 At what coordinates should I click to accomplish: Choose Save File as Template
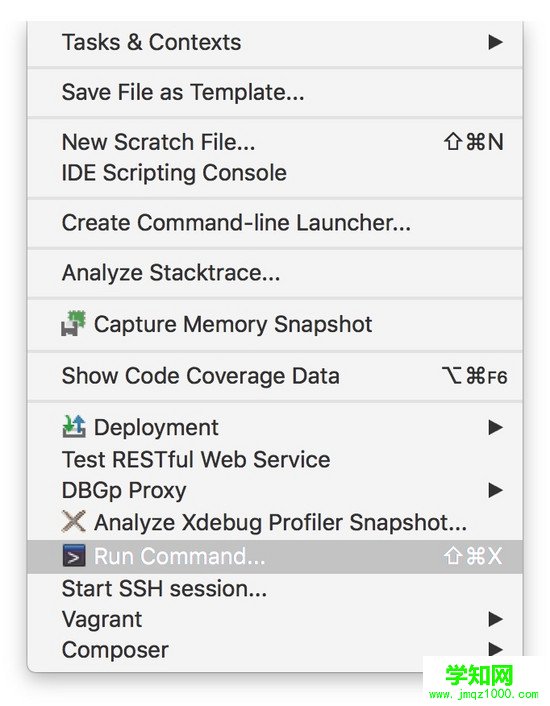[x=275, y=92]
